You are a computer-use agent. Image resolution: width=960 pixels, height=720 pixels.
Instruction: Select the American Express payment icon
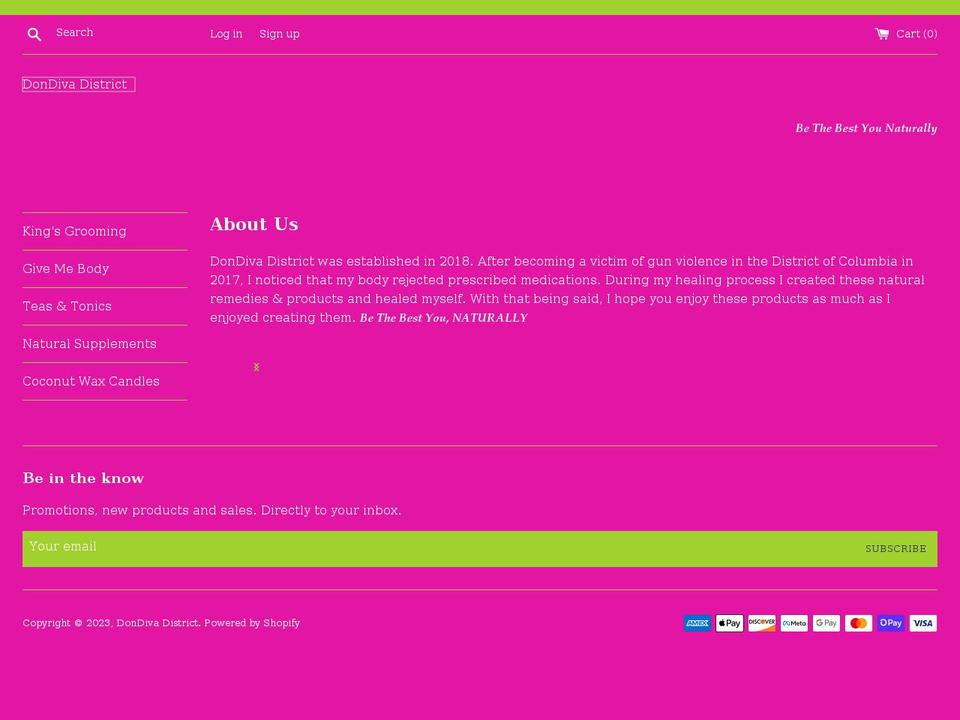(697, 623)
